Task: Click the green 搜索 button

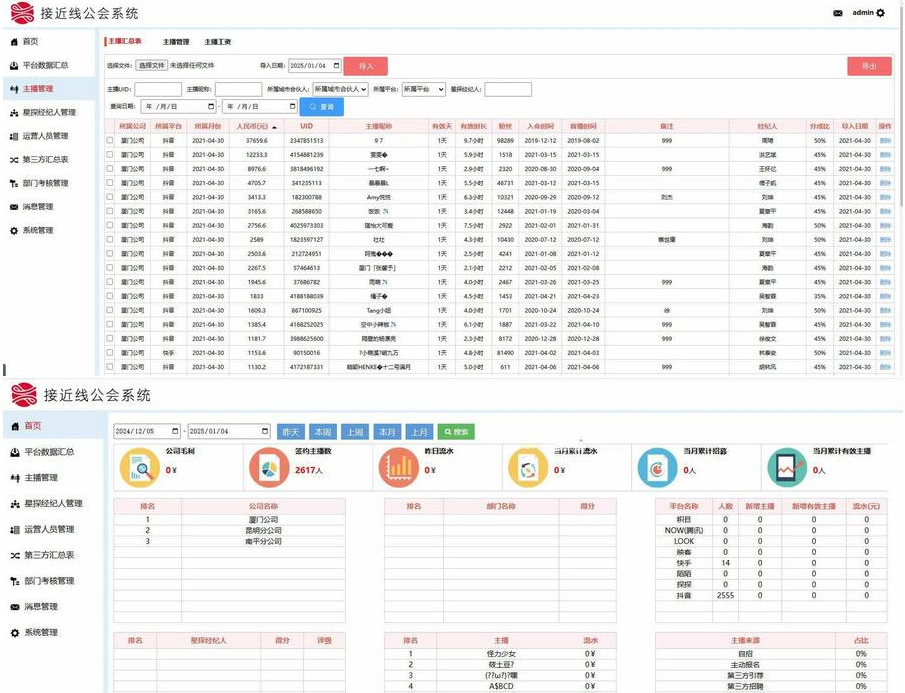Action: tap(456, 432)
